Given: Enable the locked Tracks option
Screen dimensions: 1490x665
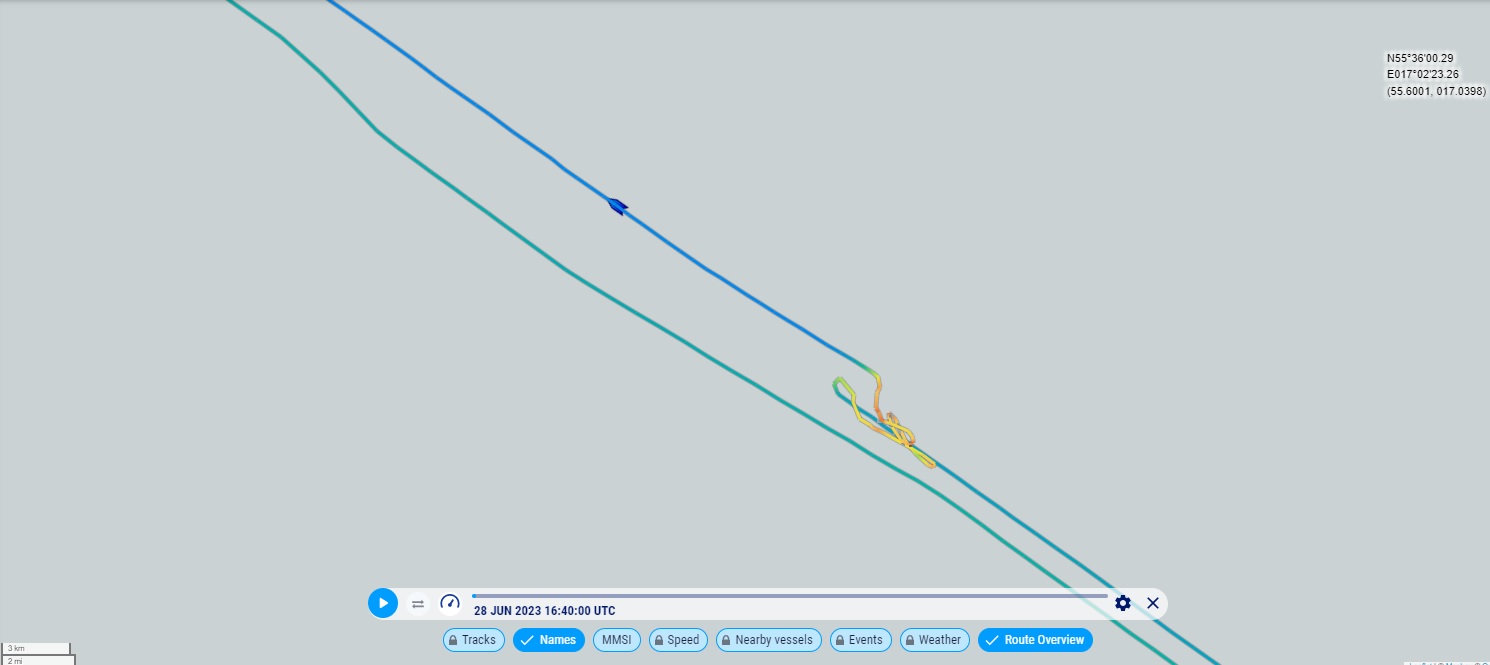Looking at the screenshot, I should [474, 640].
